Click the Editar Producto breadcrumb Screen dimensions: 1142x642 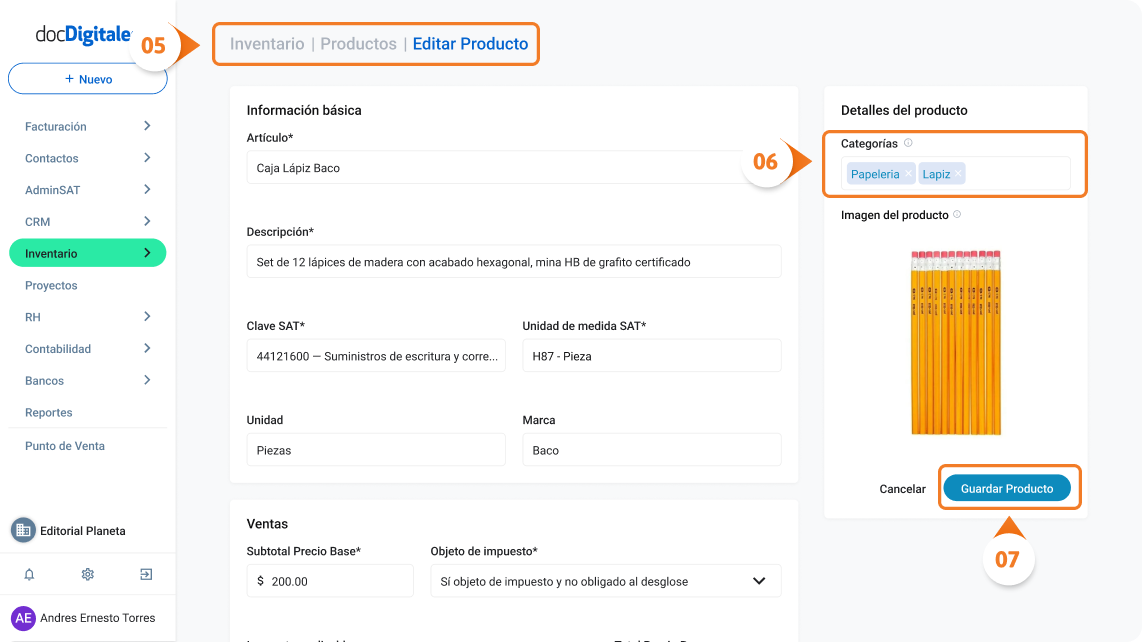(x=470, y=44)
